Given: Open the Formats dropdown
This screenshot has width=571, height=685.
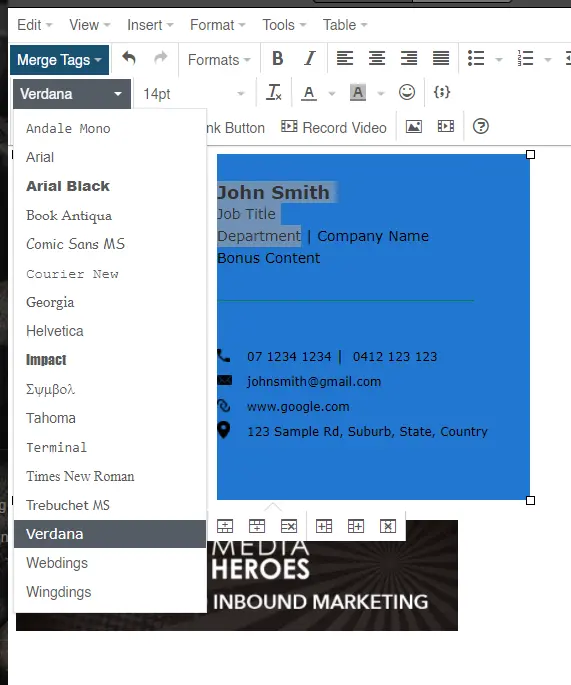Looking at the screenshot, I should [219, 60].
